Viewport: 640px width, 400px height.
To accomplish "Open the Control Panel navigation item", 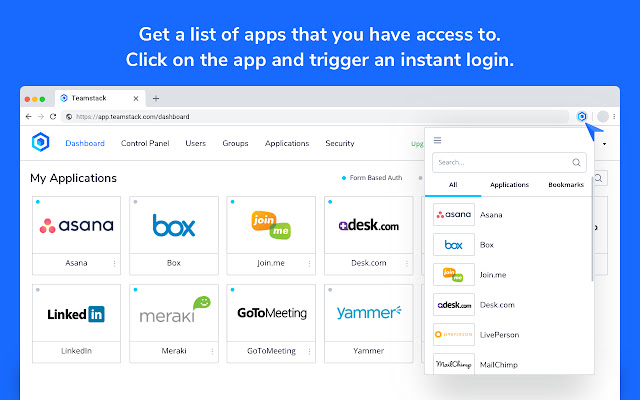I will [x=145, y=143].
